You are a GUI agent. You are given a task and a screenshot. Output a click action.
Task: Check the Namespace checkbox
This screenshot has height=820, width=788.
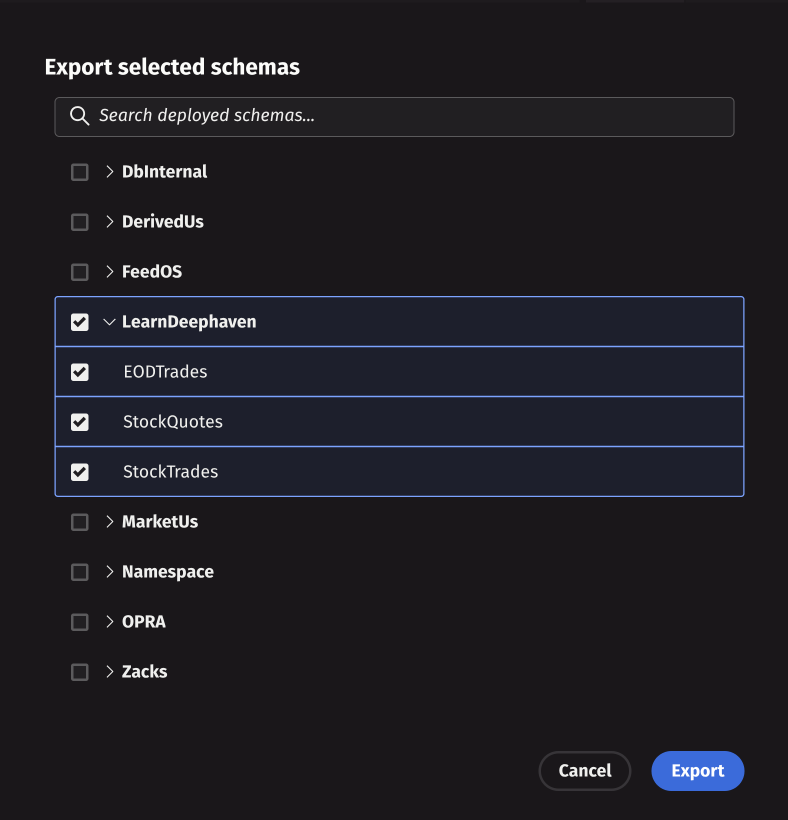coord(80,572)
